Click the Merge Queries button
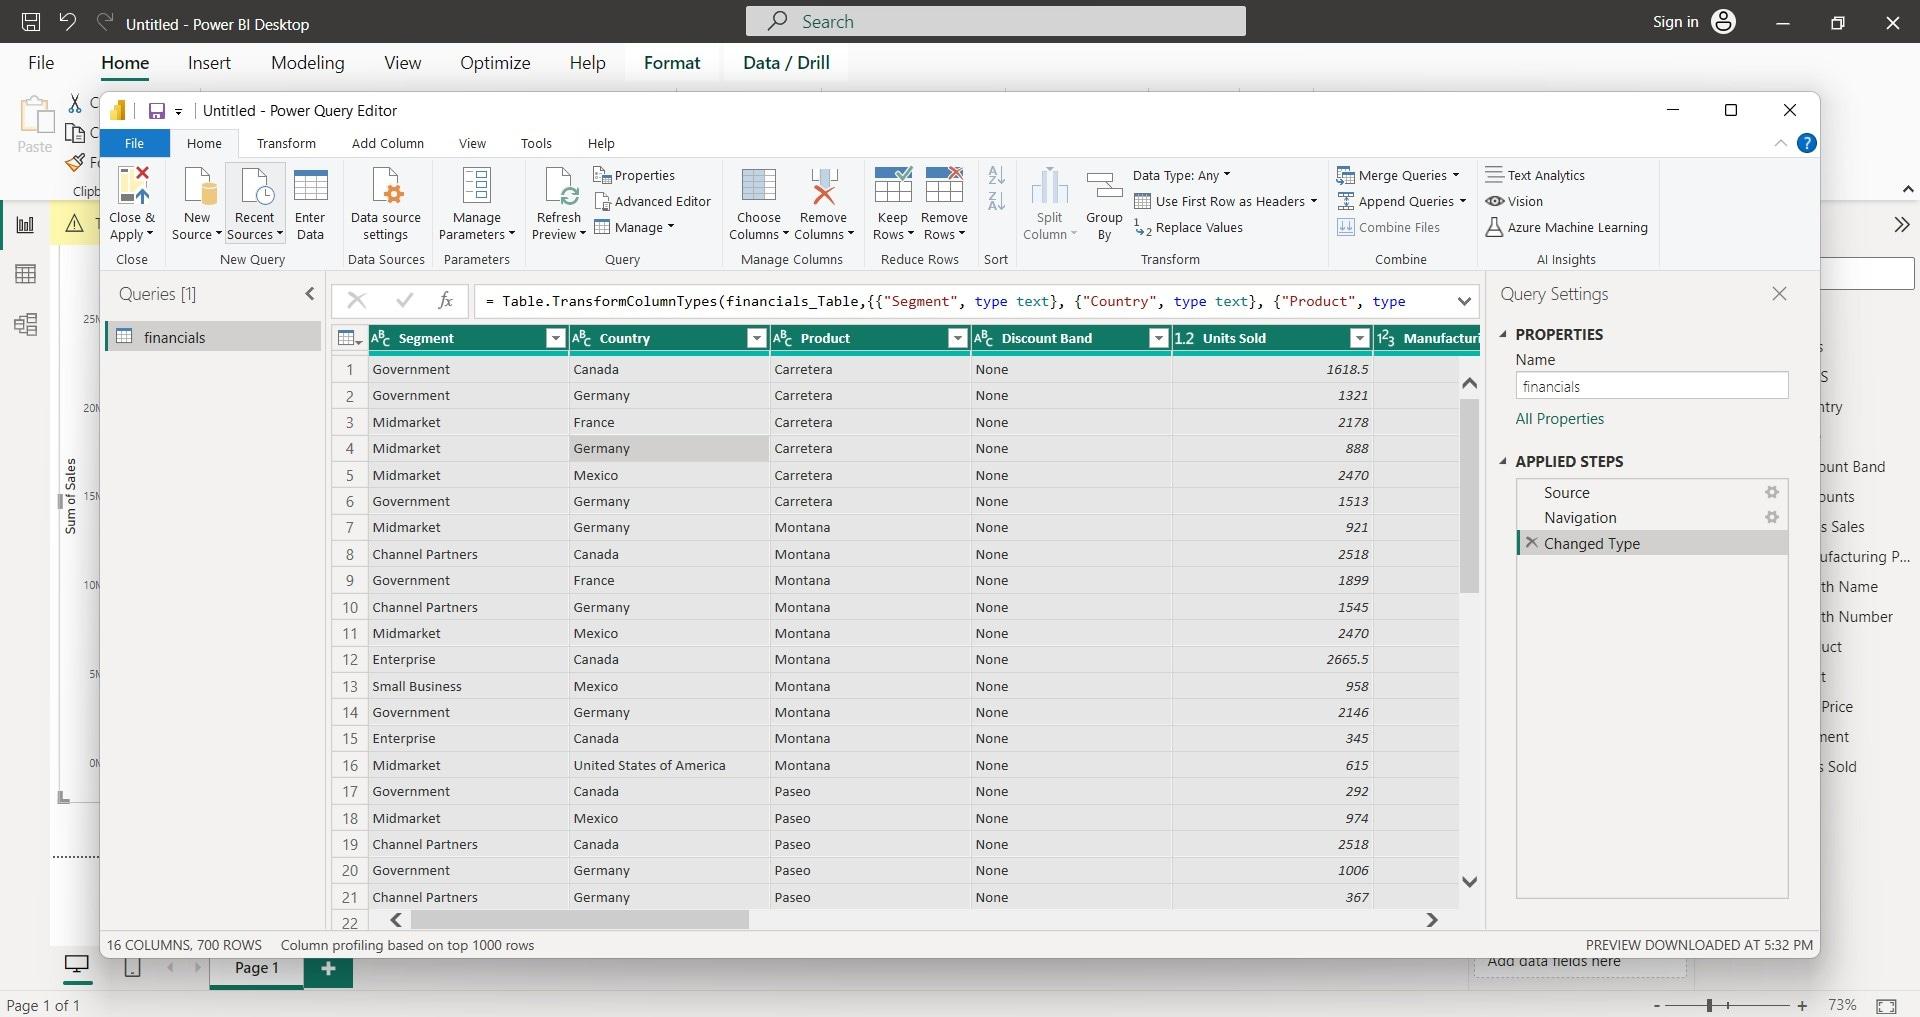 (1398, 175)
